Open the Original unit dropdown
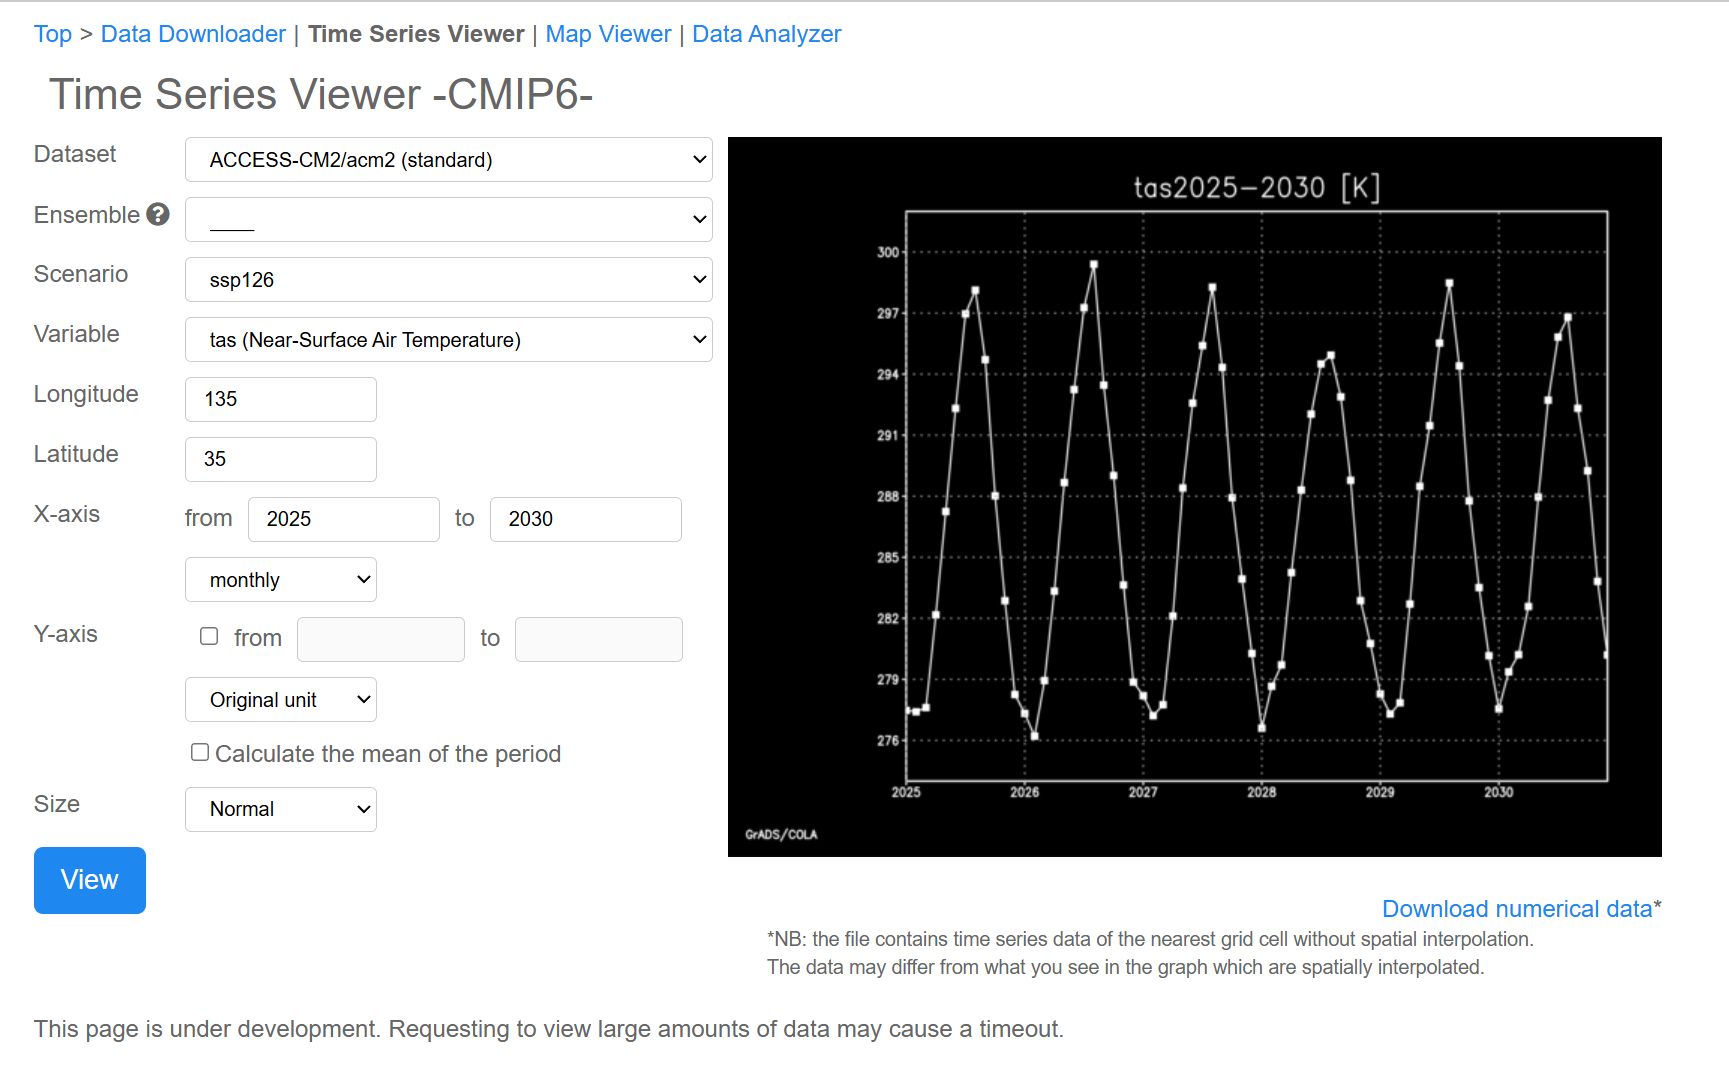Screen dimensions: 1729x1081 (281, 700)
